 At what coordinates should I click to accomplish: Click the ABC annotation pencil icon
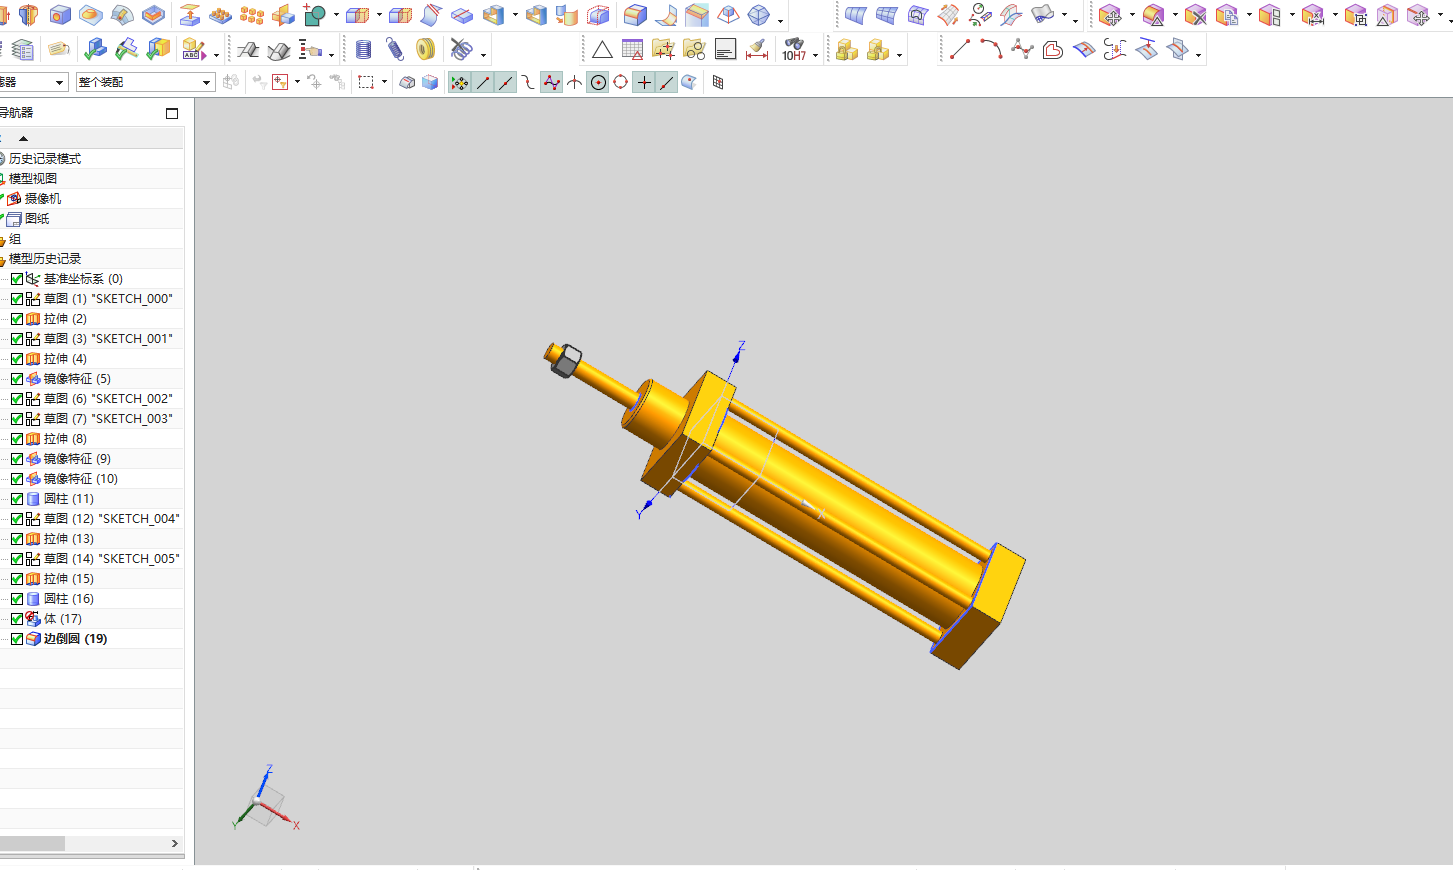193,49
